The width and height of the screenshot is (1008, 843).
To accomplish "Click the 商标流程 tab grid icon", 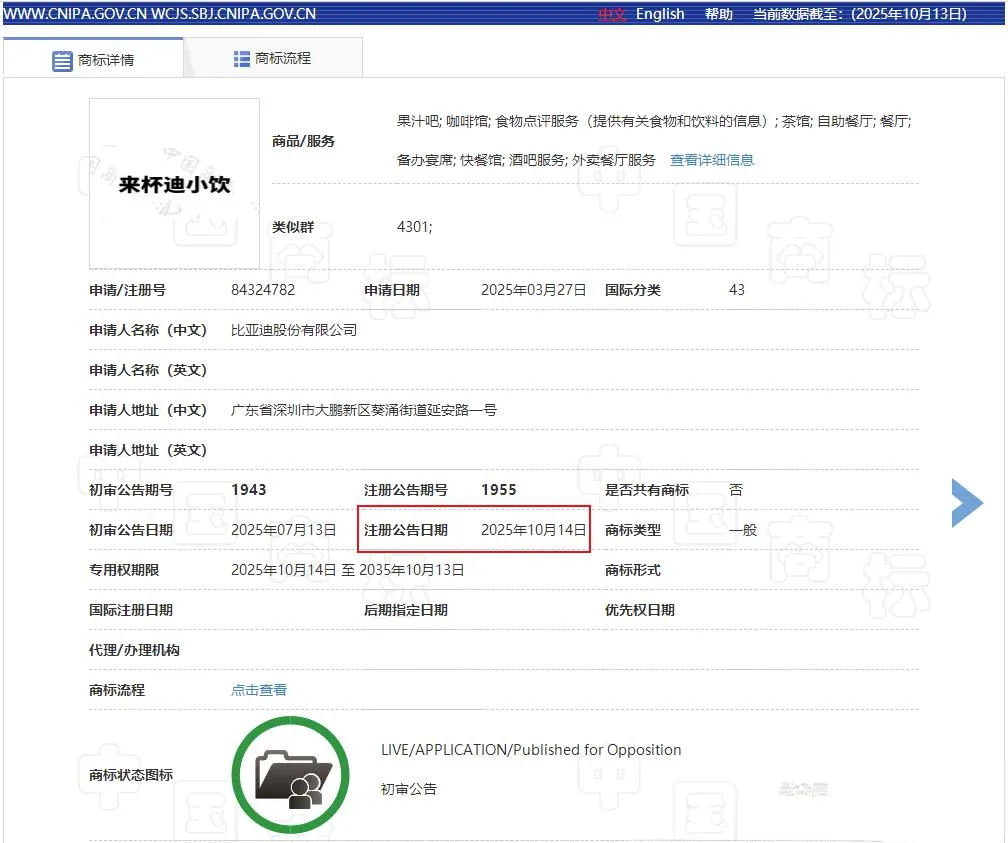I will [x=241, y=57].
